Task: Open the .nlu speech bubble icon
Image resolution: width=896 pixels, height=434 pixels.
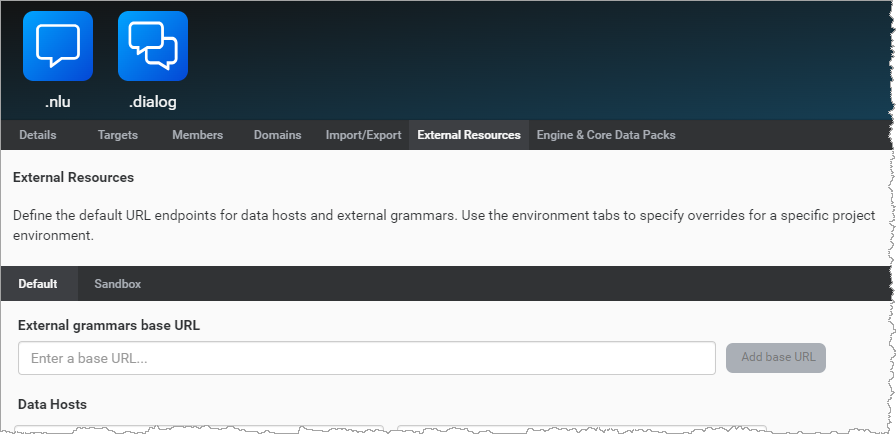Action: [58, 46]
